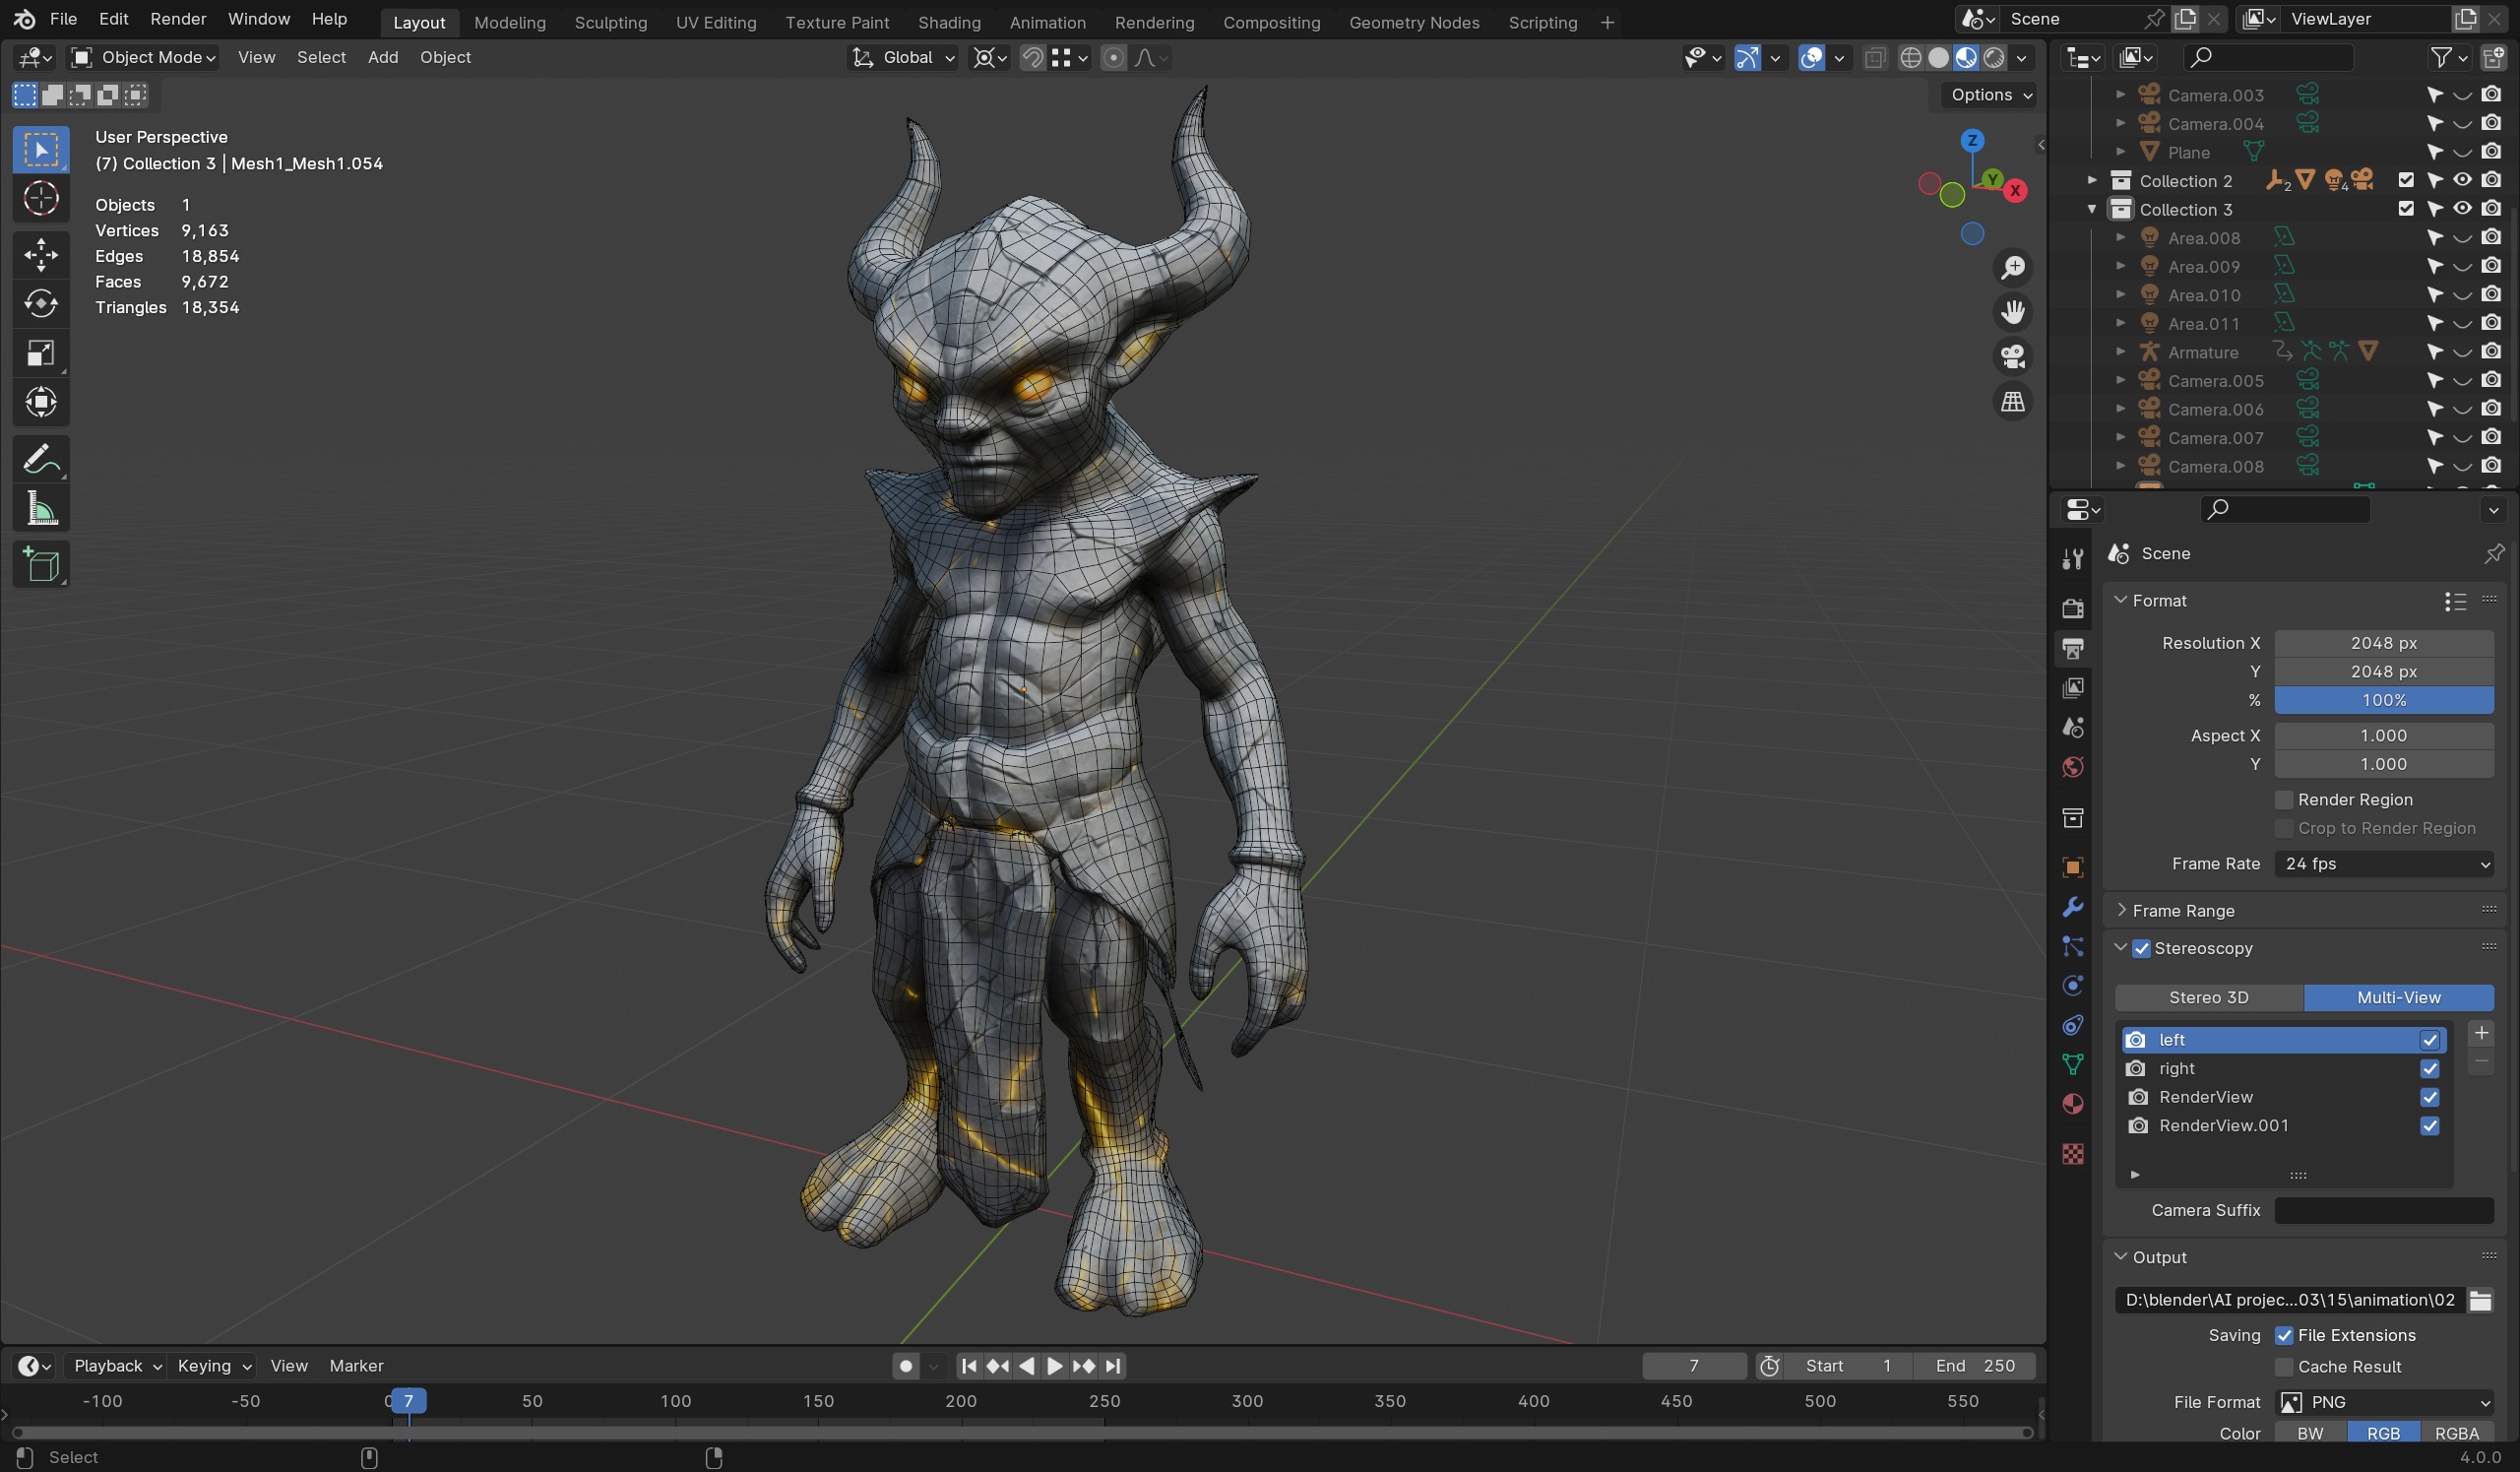Choose the Select Box tool
Screen dimensions: 2520x1472
pos(41,150)
